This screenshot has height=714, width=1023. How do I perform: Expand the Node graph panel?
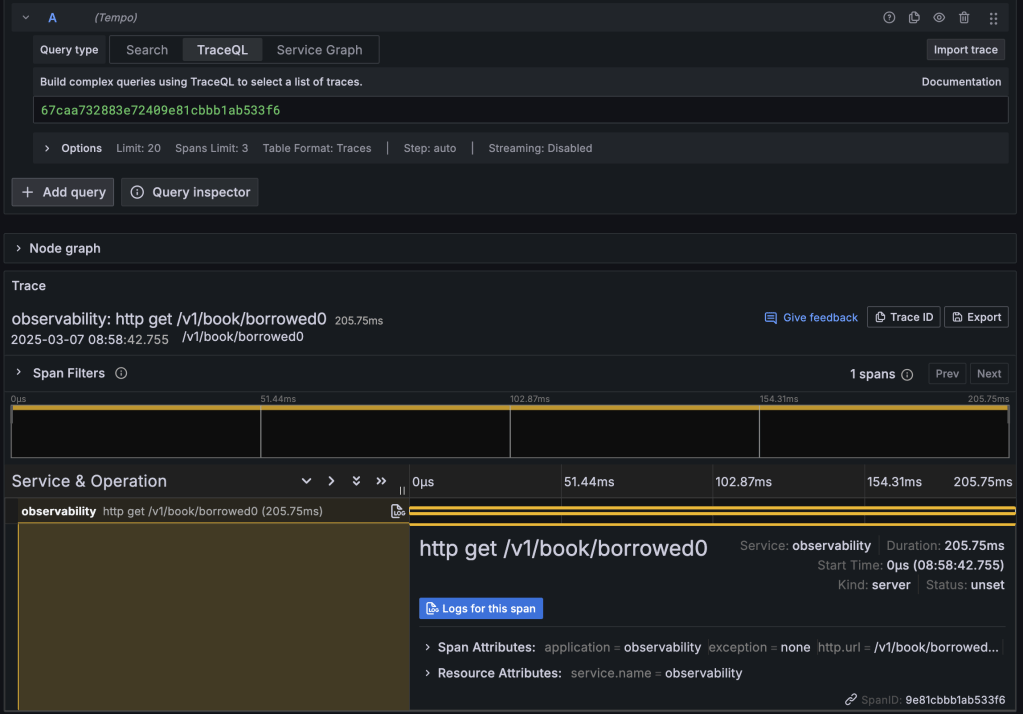[19, 248]
